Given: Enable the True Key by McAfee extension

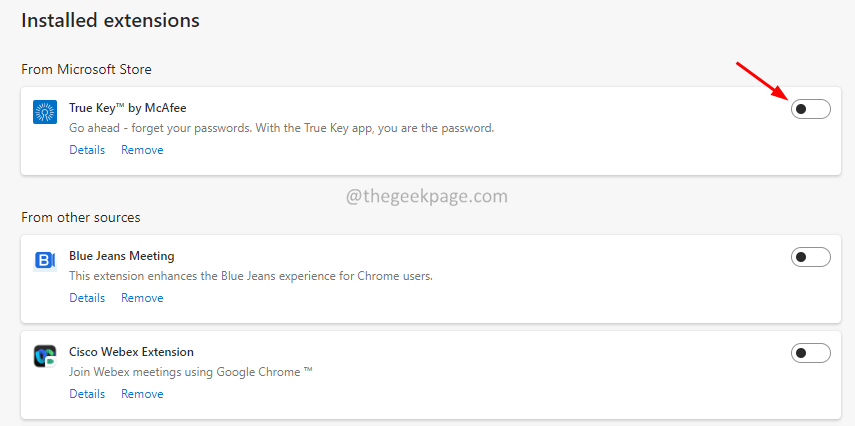Looking at the screenshot, I should (x=810, y=109).
